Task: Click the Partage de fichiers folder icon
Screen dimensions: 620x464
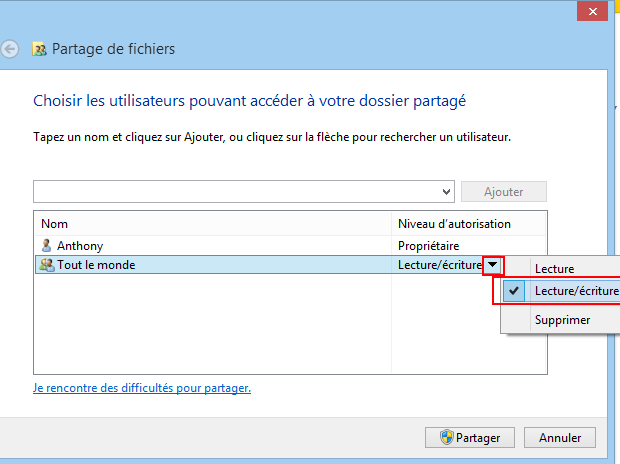Action: (39, 49)
